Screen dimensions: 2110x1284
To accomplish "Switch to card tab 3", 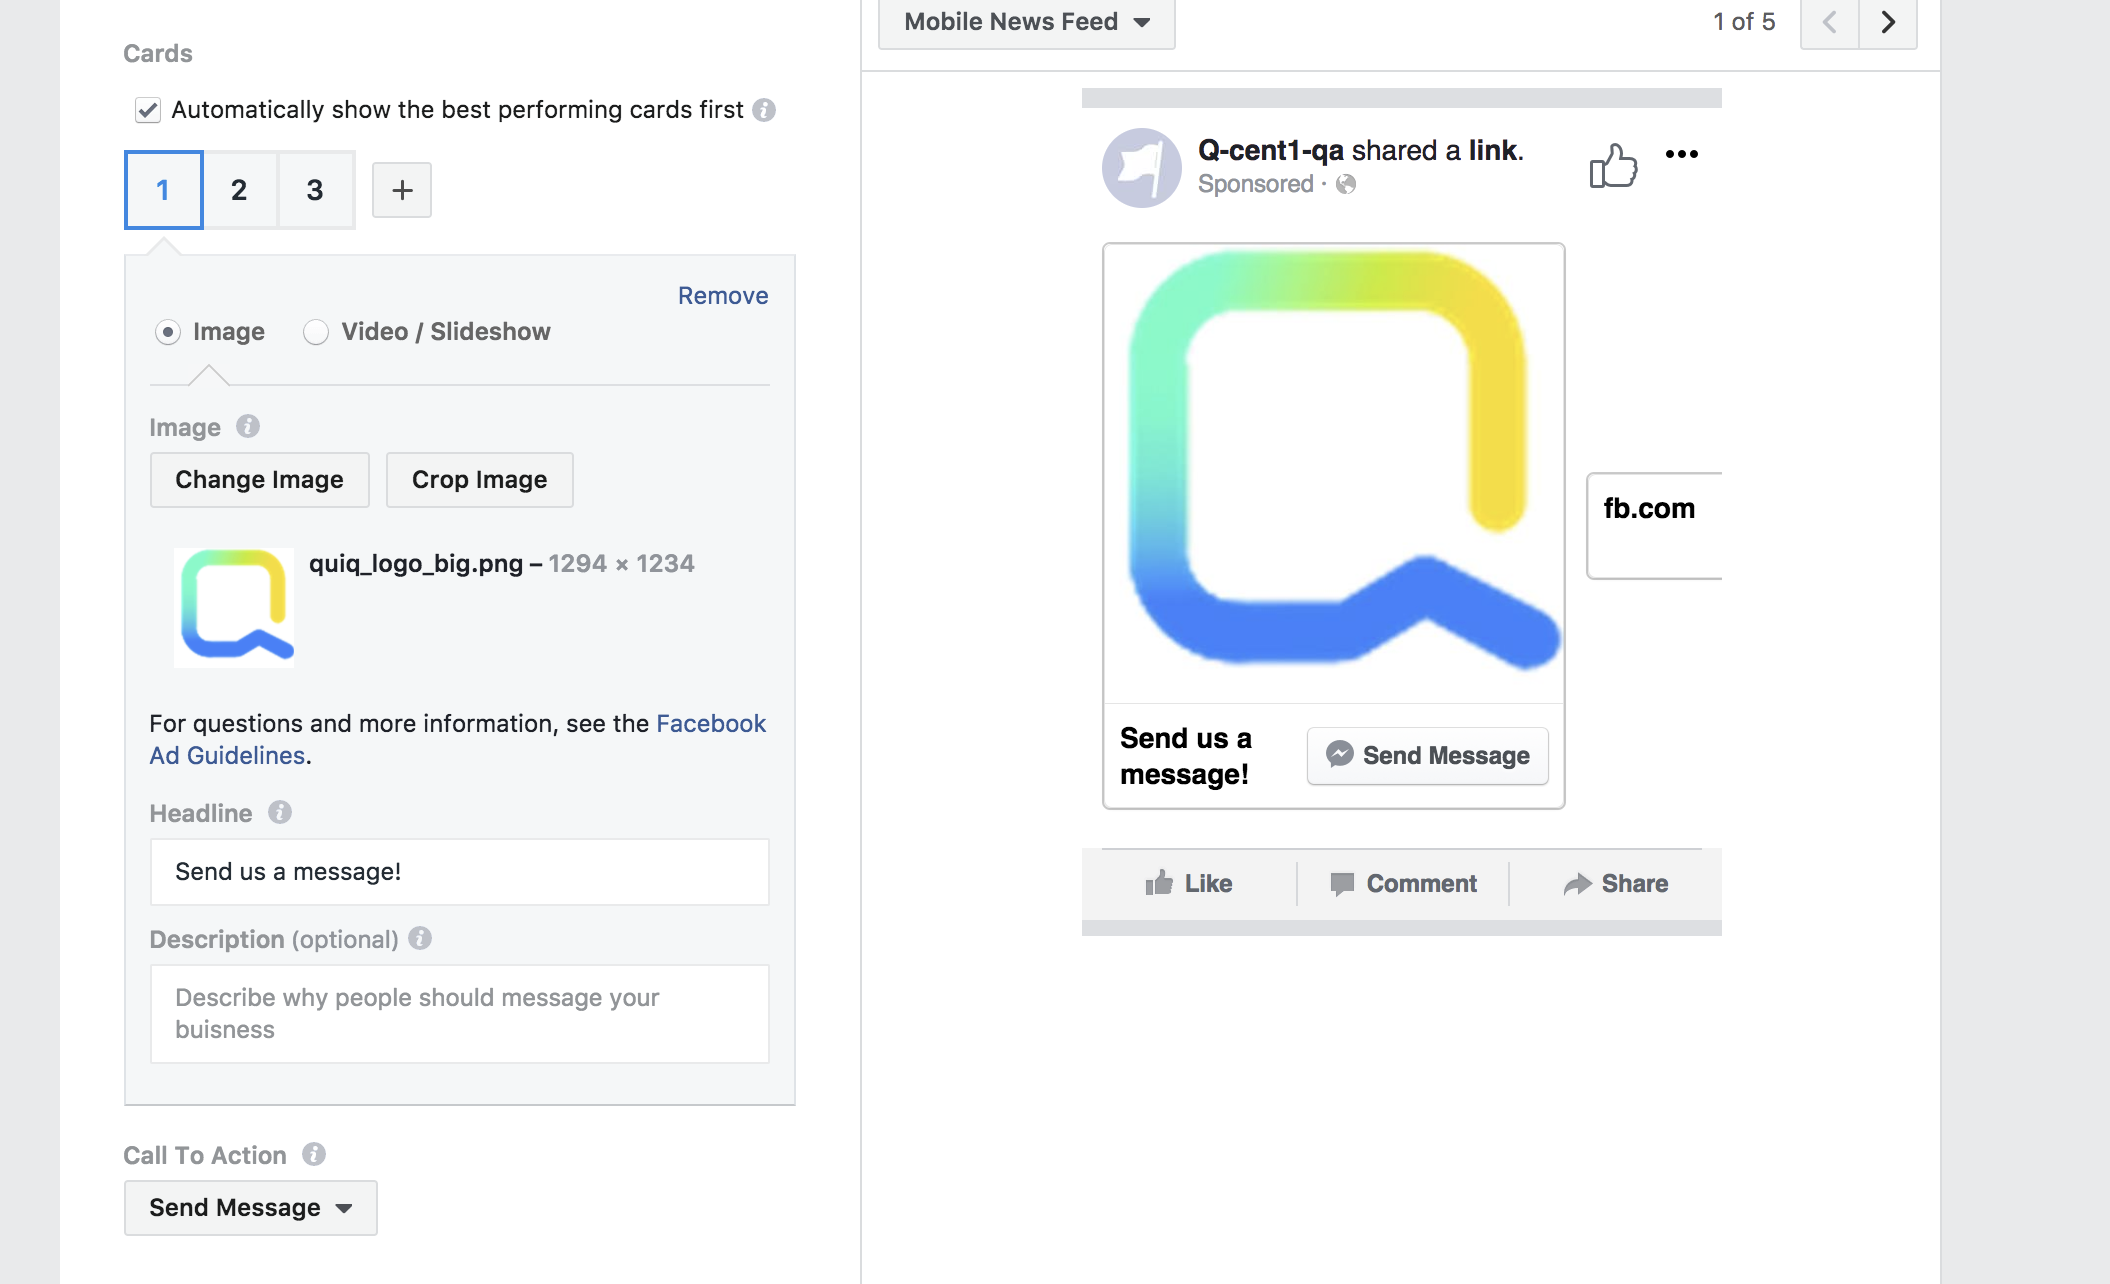I will click(x=315, y=190).
